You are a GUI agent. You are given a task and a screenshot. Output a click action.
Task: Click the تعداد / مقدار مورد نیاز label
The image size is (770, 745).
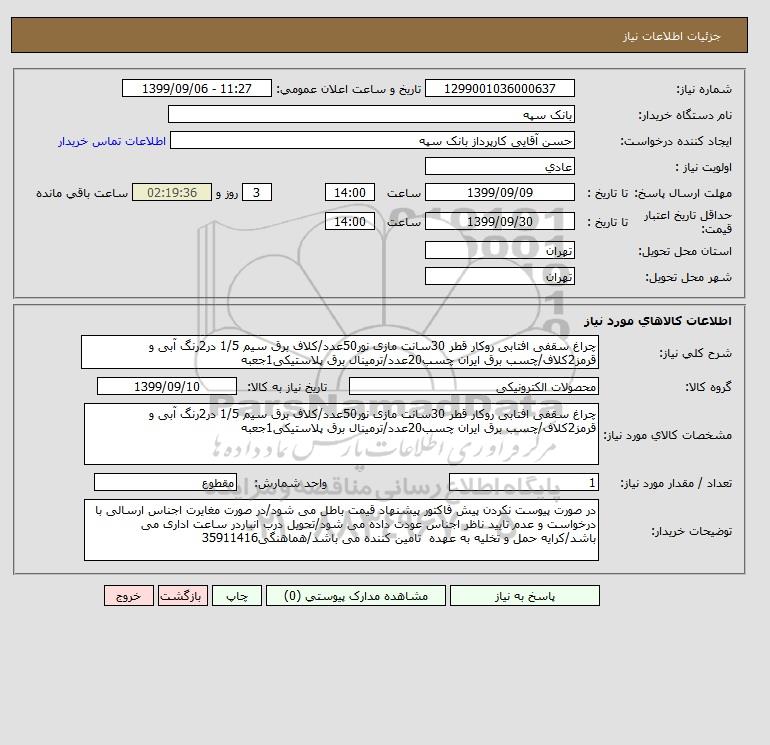pyautogui.click(x=676, y=484)
